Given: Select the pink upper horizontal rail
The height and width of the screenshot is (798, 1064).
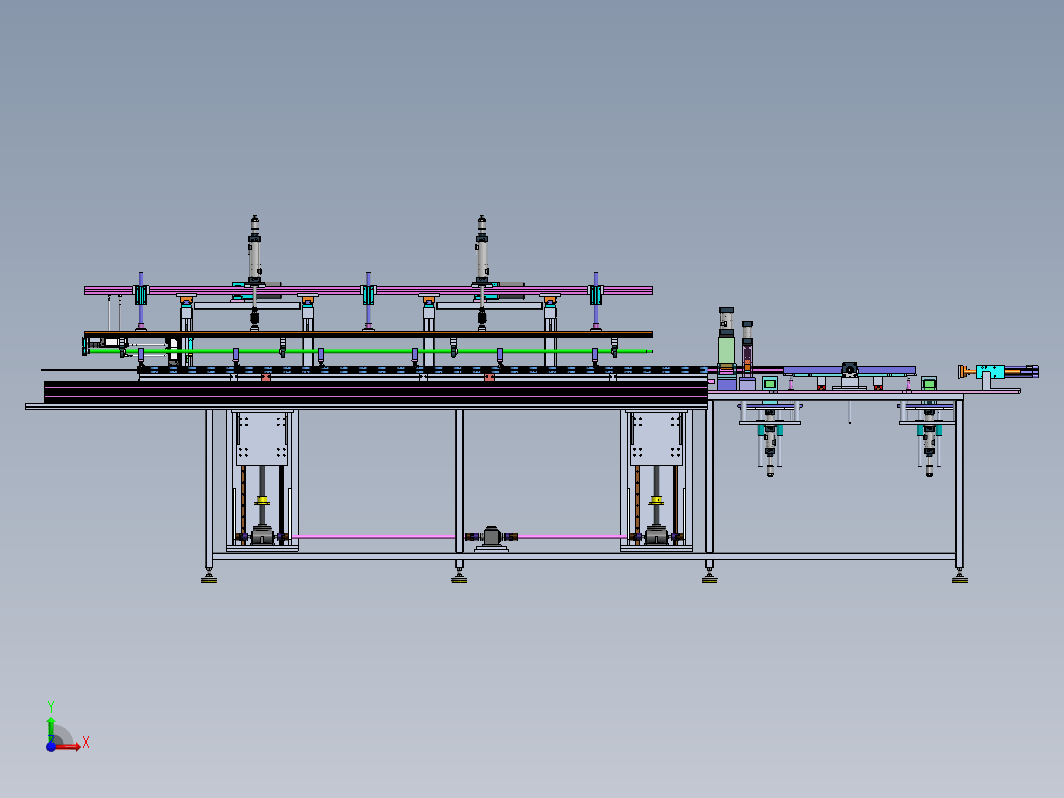Looking at the screenshot, I should 368,290.
